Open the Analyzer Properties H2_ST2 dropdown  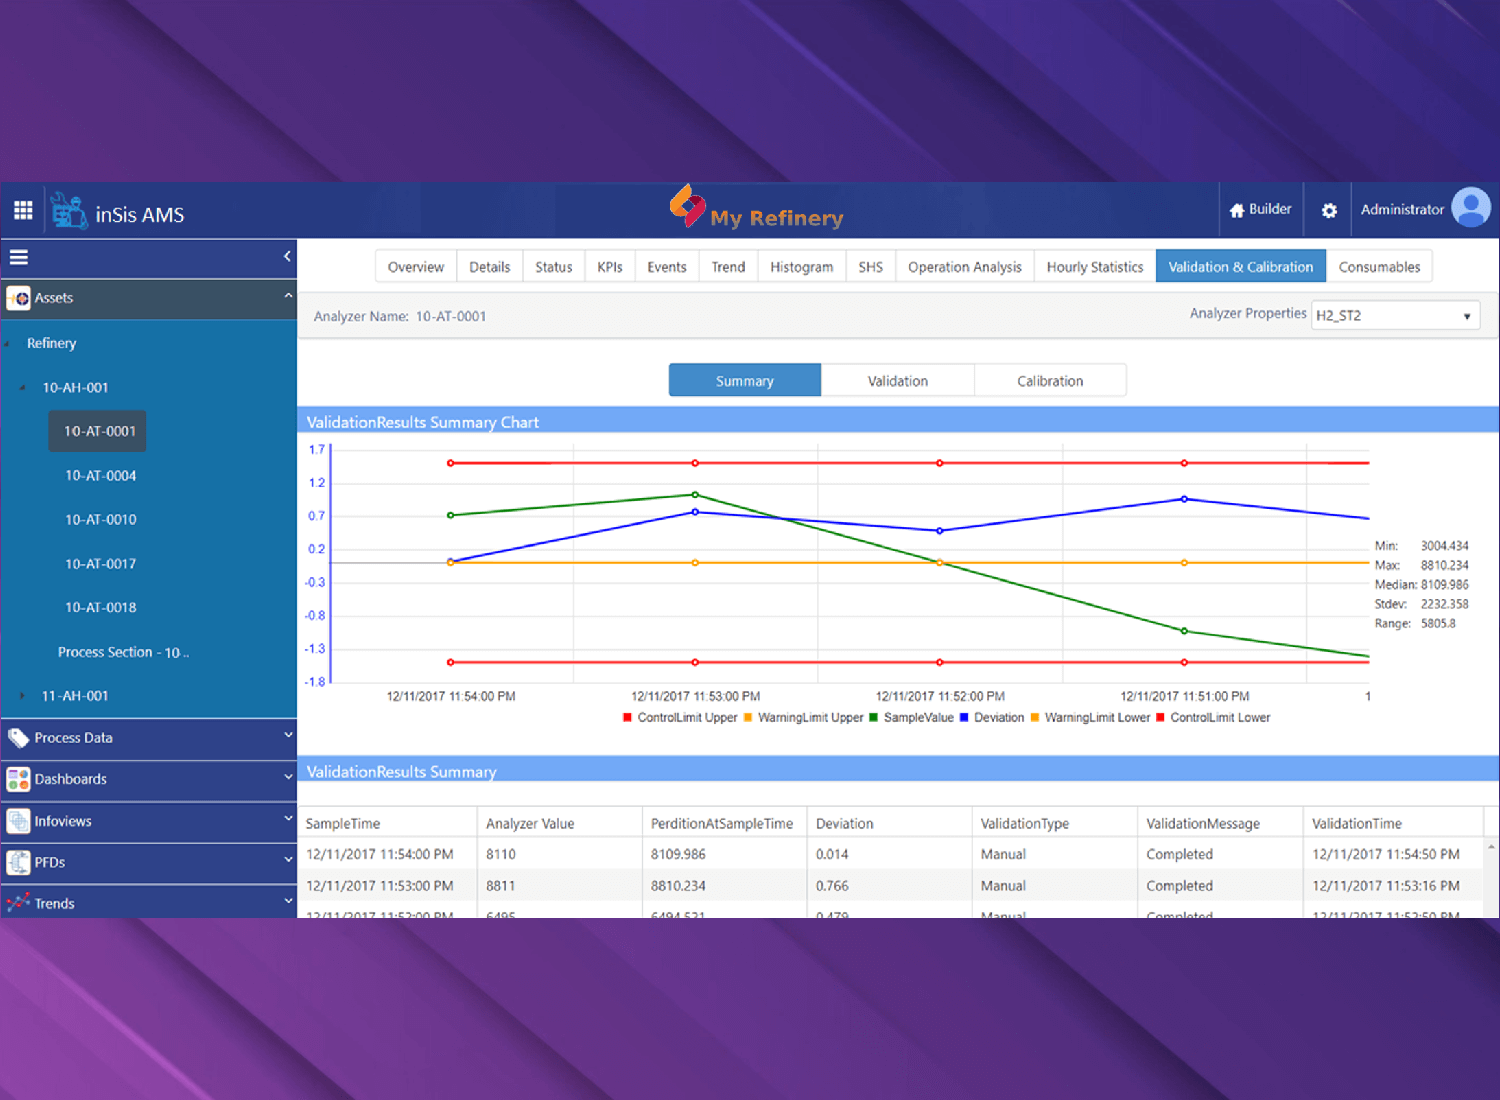pos(1394,316)
